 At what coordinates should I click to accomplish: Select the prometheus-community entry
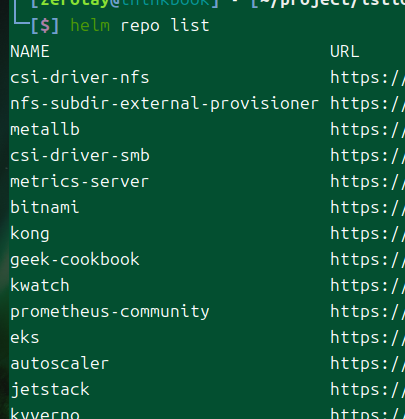click(110, 312)
